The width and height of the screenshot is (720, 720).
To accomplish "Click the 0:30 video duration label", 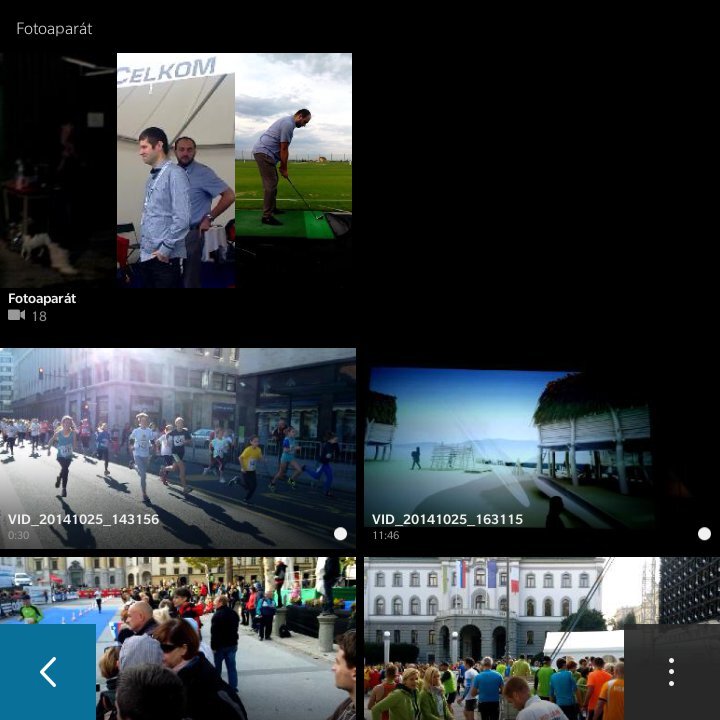I will (x=18, y=536).
